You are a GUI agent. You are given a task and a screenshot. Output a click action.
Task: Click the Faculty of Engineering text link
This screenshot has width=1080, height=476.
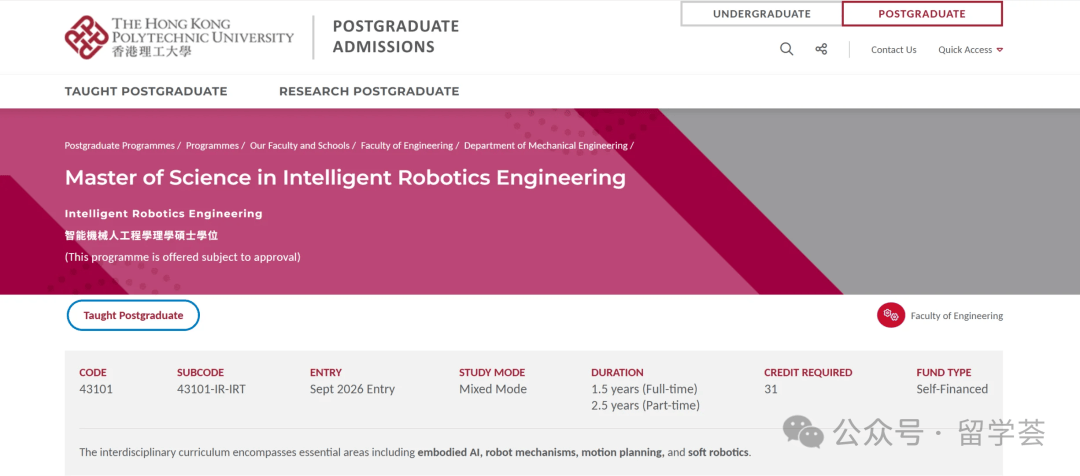(957, 315)
